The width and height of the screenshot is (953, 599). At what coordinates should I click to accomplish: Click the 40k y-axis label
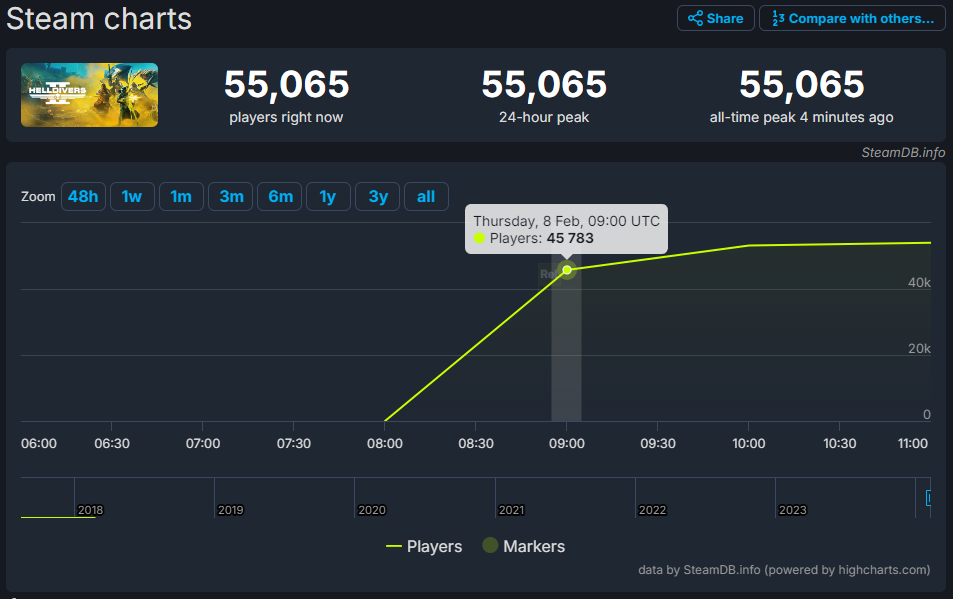click(919, 282)
